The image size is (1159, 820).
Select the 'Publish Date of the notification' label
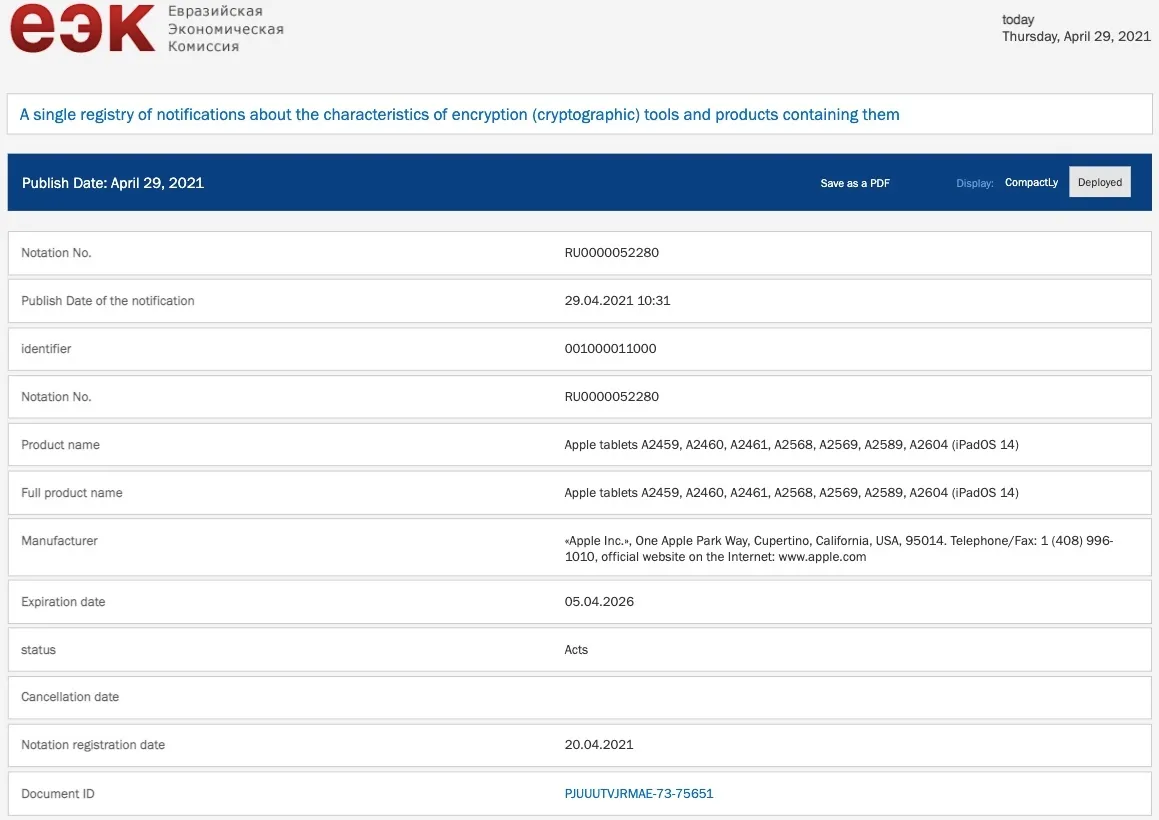click(x=108, y=301)
